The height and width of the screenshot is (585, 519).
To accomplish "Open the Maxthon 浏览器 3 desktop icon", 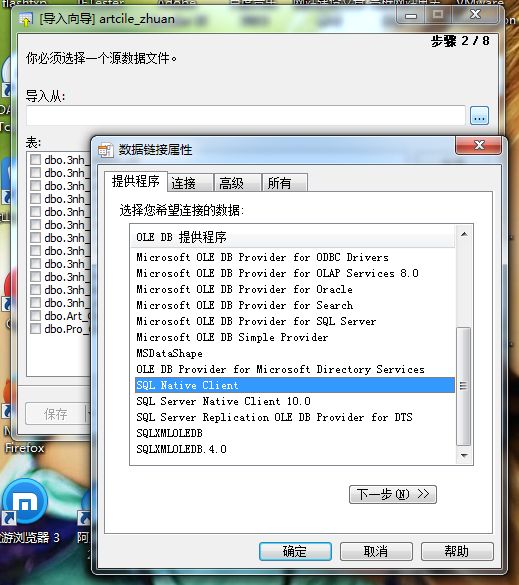I will (25, 502).
